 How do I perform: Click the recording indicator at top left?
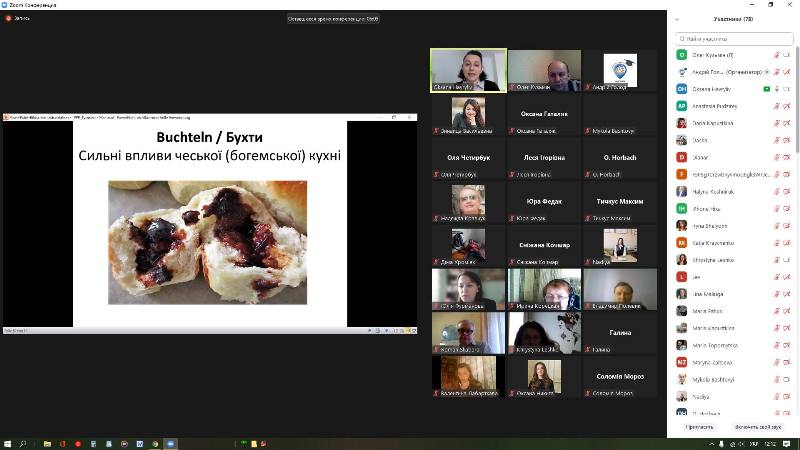17,18
